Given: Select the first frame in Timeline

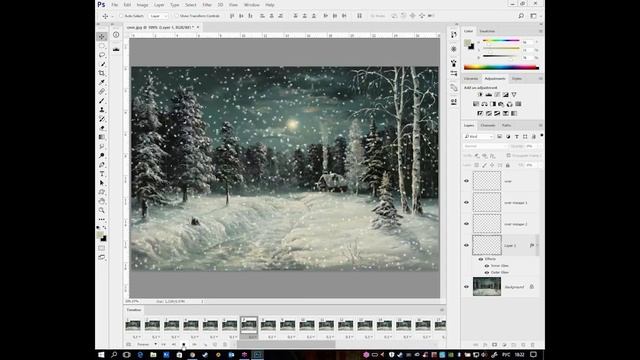Looking at the screenshot, I should pos(133,325).
